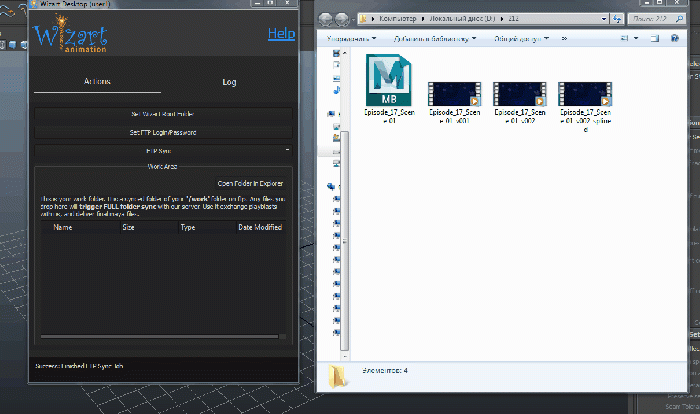Click Компьютер in the breadcrumb

(397, 19)
